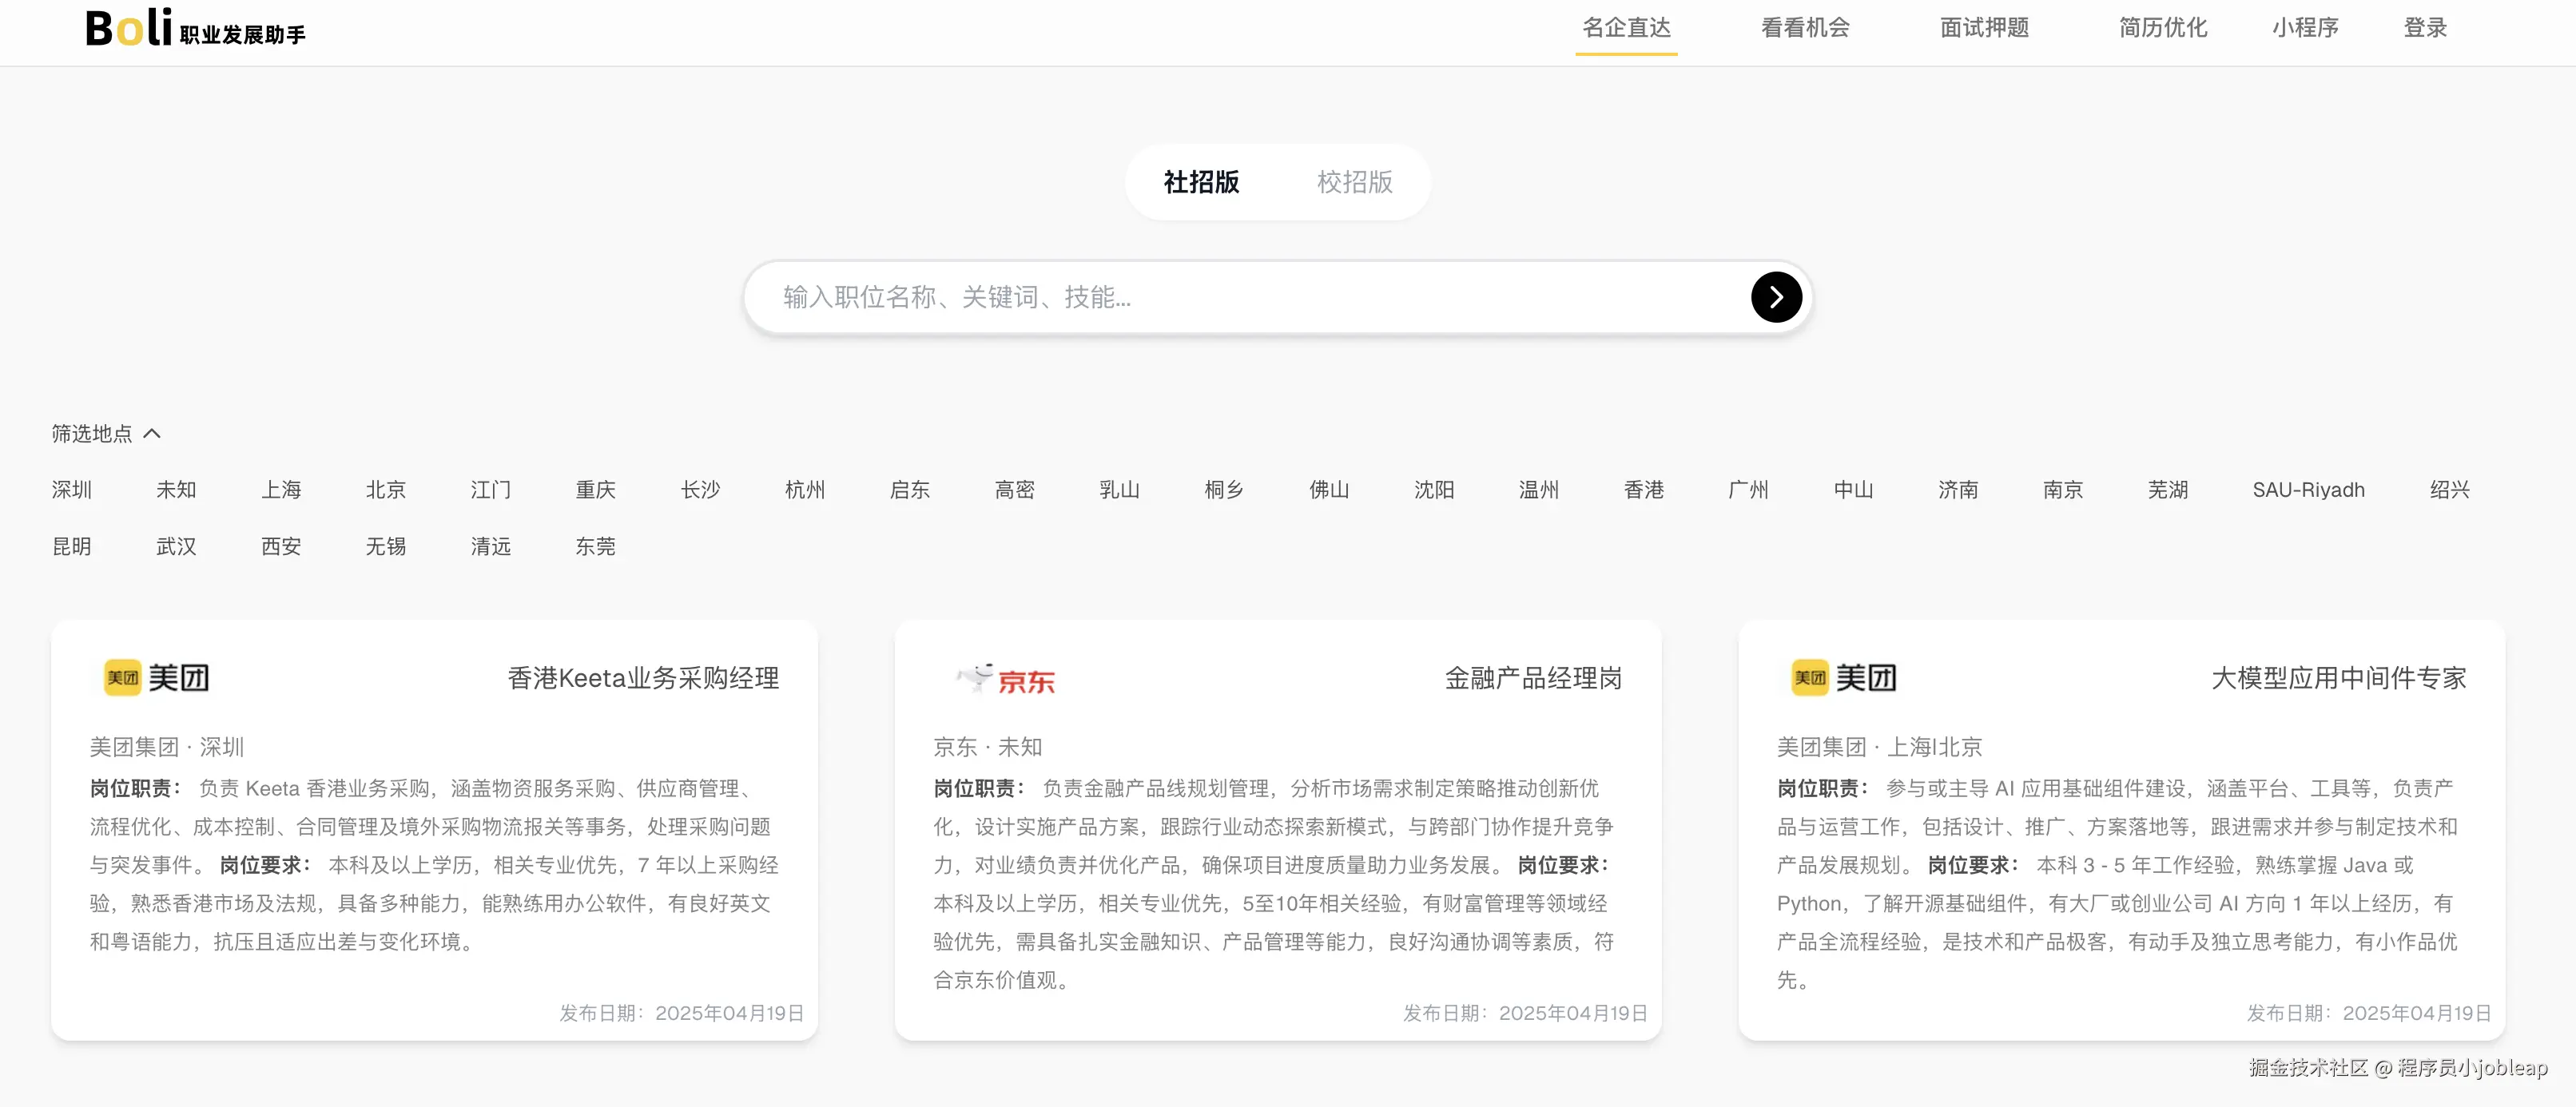Filter jobs by 深圳 location

click(72, 490)
